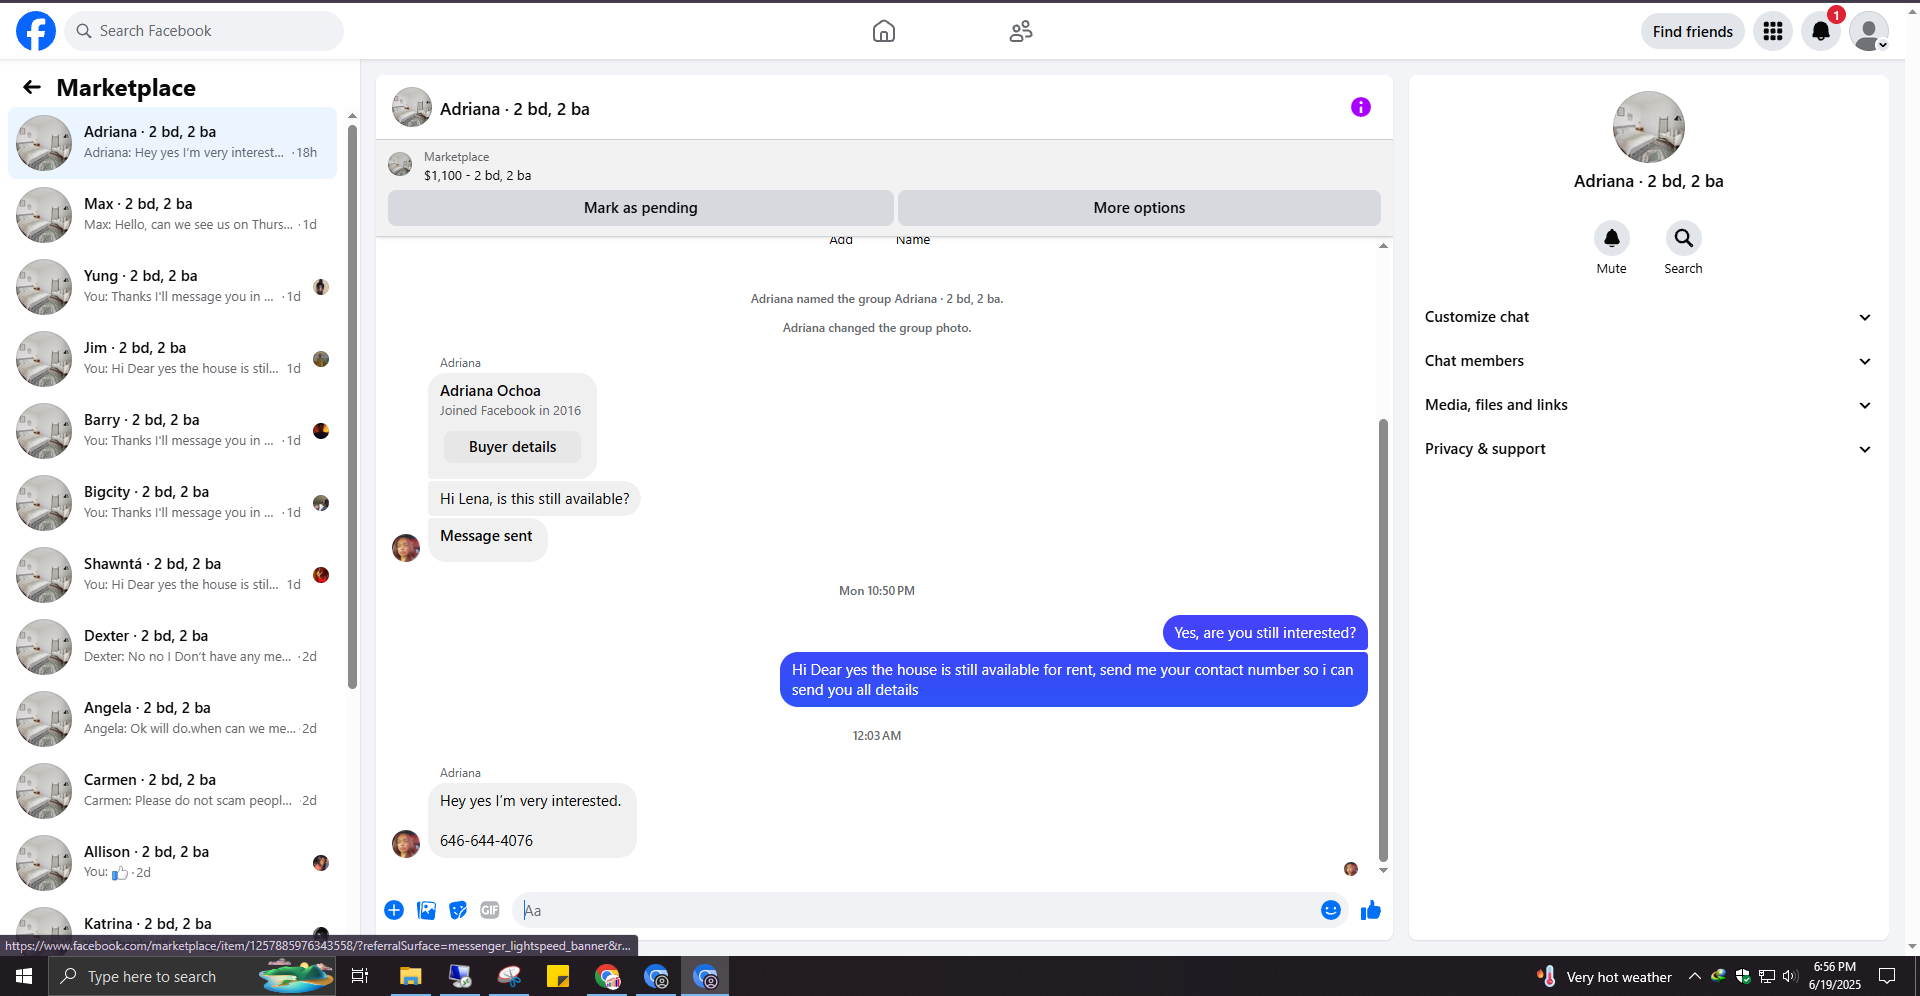Open Task View on the taskbar
This screenshot has width=1920, height=996.
tap(360, 976)
